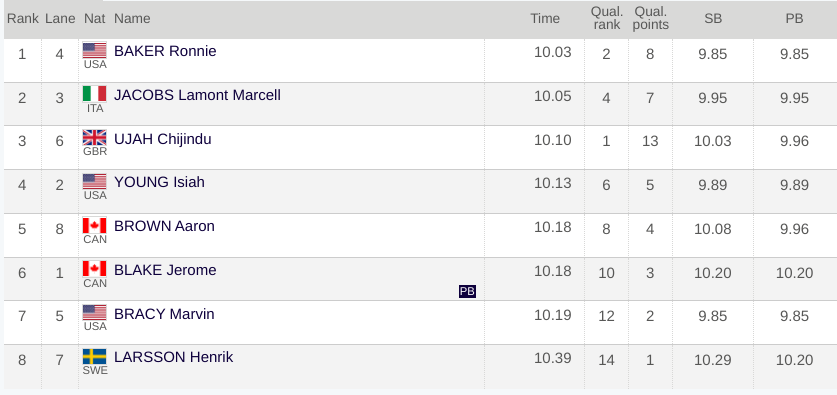
Task: Click the Rank column header
Action: [22, 19]
